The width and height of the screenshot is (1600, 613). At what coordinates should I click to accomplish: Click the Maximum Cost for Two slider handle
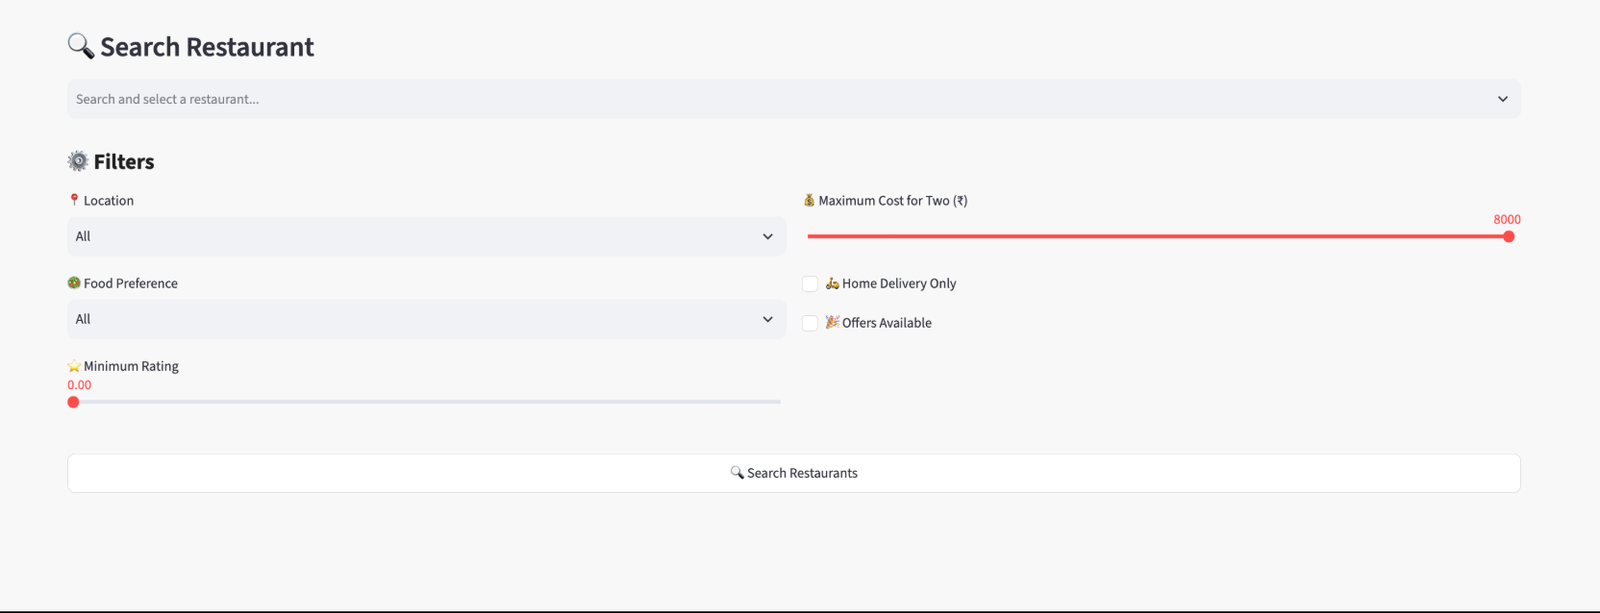1509,237
